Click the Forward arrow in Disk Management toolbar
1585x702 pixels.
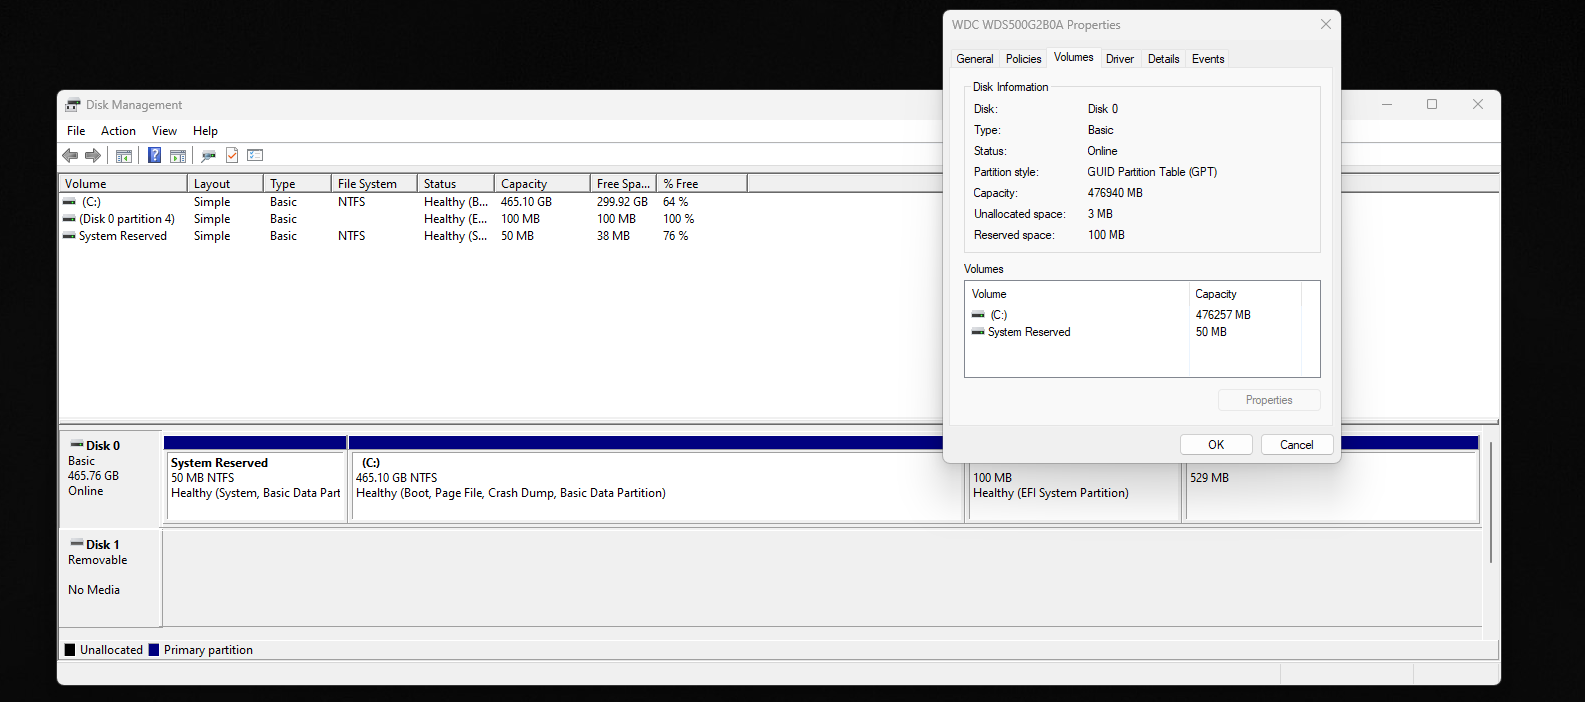coord(93,155)
